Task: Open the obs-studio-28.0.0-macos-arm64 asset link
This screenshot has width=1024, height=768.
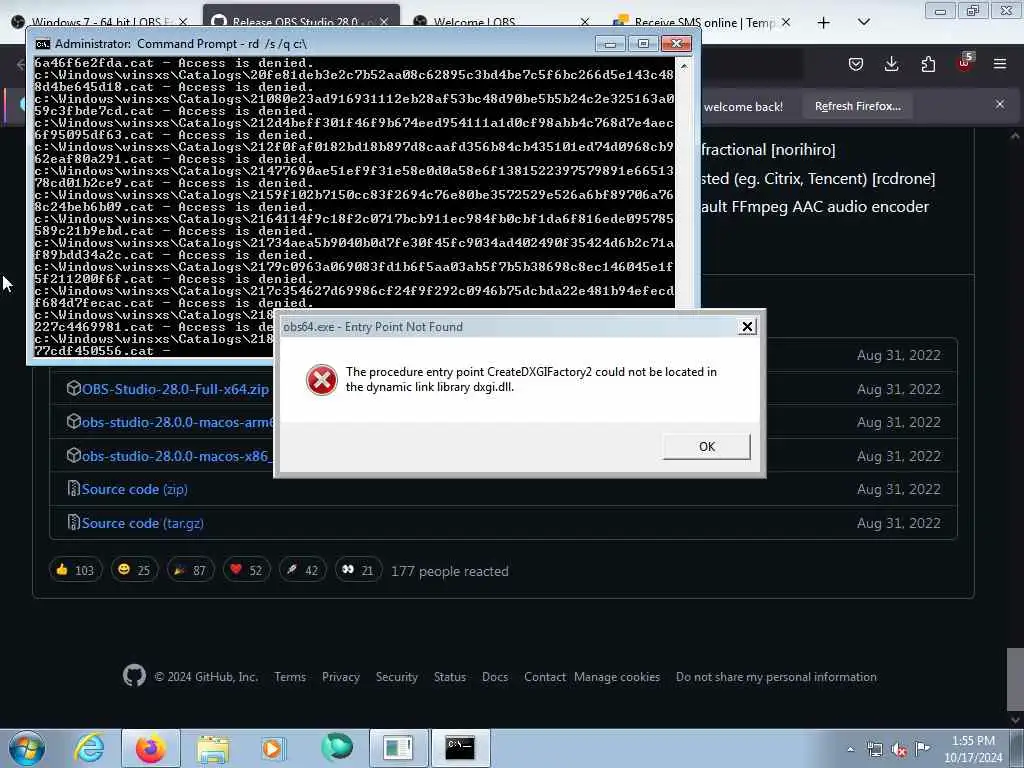Action: tap(178, 423)
